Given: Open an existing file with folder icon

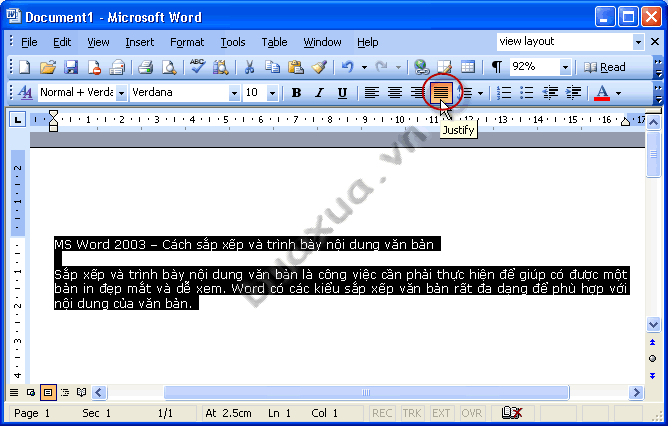Looking at the screenshot, I should 48,67.
